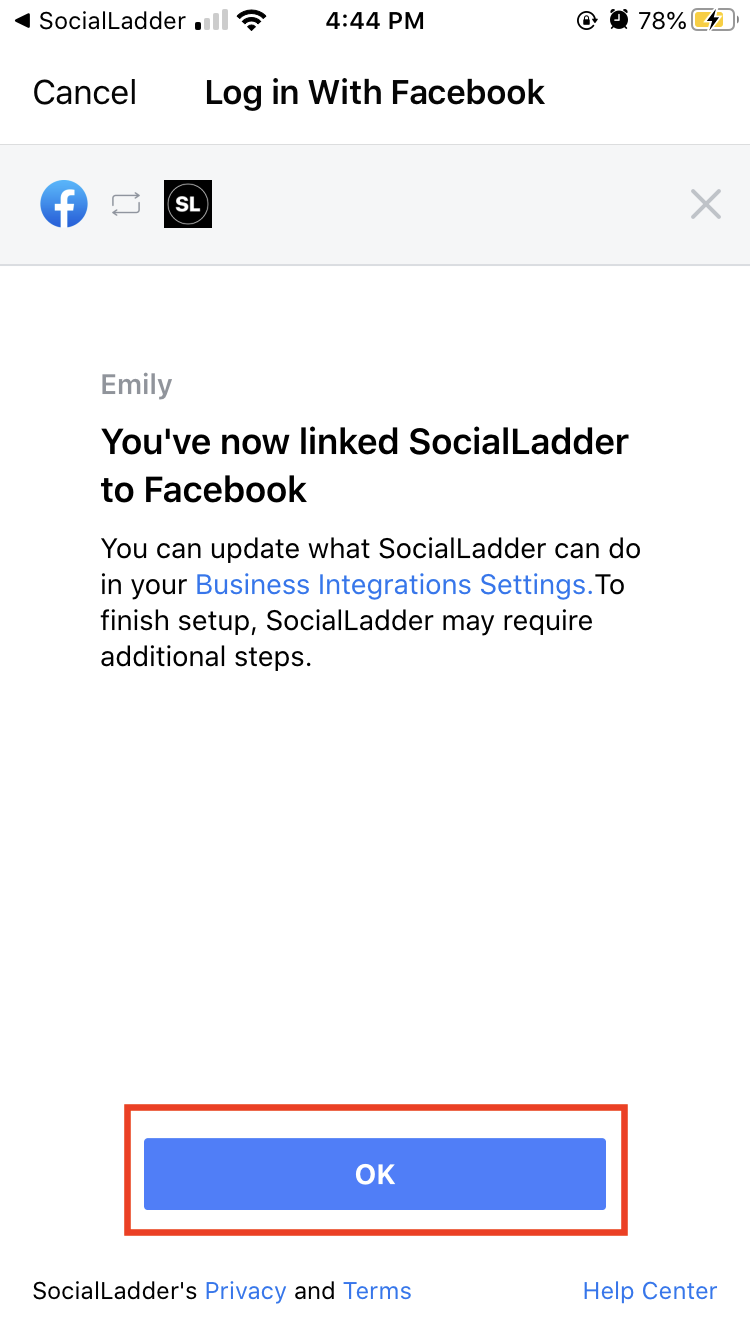This screenshot has height=1334, width=750.
Task: Tap the cellular signal bars icon
Action: pyautogui.click(x=211, y=20)
